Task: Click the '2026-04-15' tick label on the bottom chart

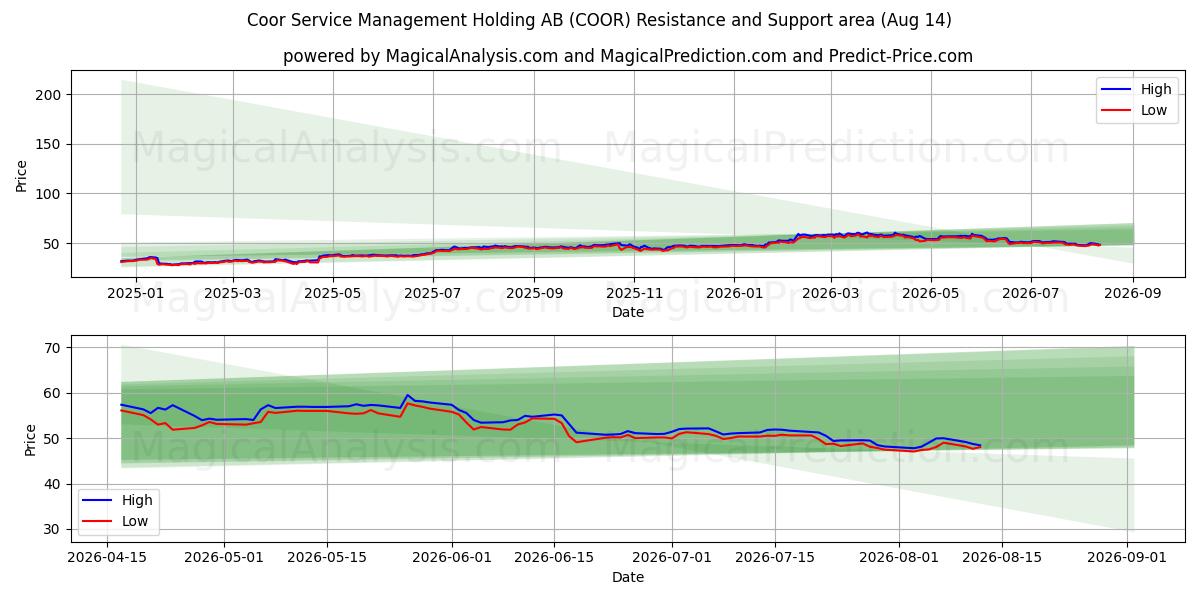Action: (x=107, y=558)
